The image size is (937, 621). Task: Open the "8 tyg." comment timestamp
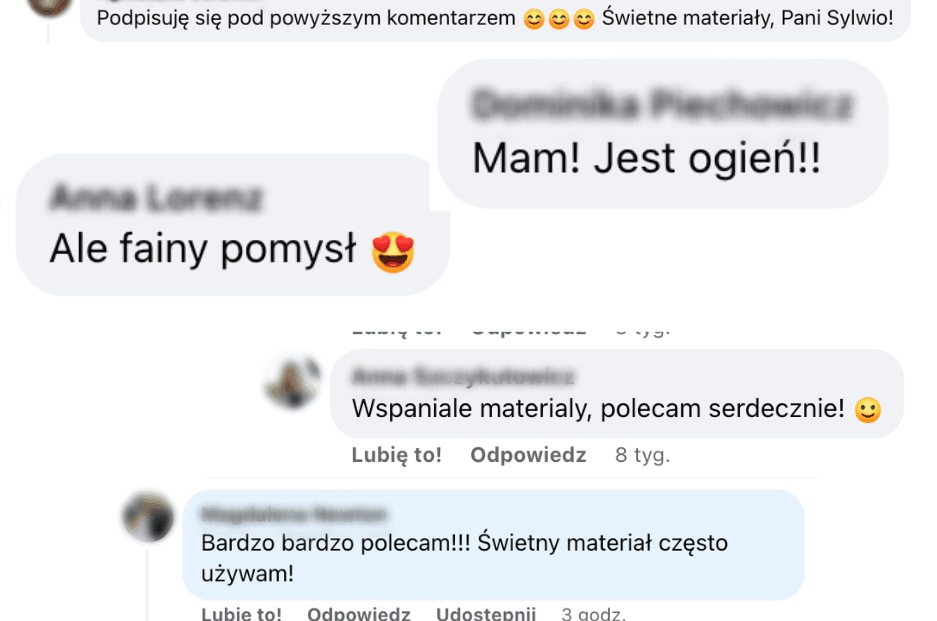point(642,455)
